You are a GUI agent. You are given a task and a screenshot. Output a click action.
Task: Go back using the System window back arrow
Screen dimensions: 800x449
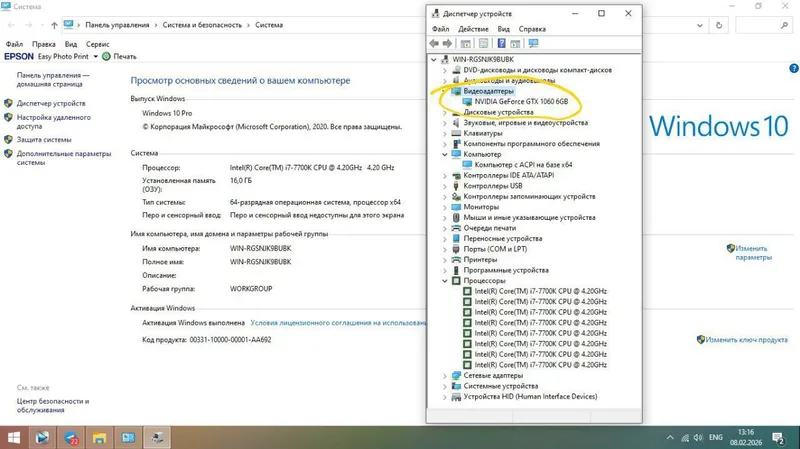[x=11, y=25]
